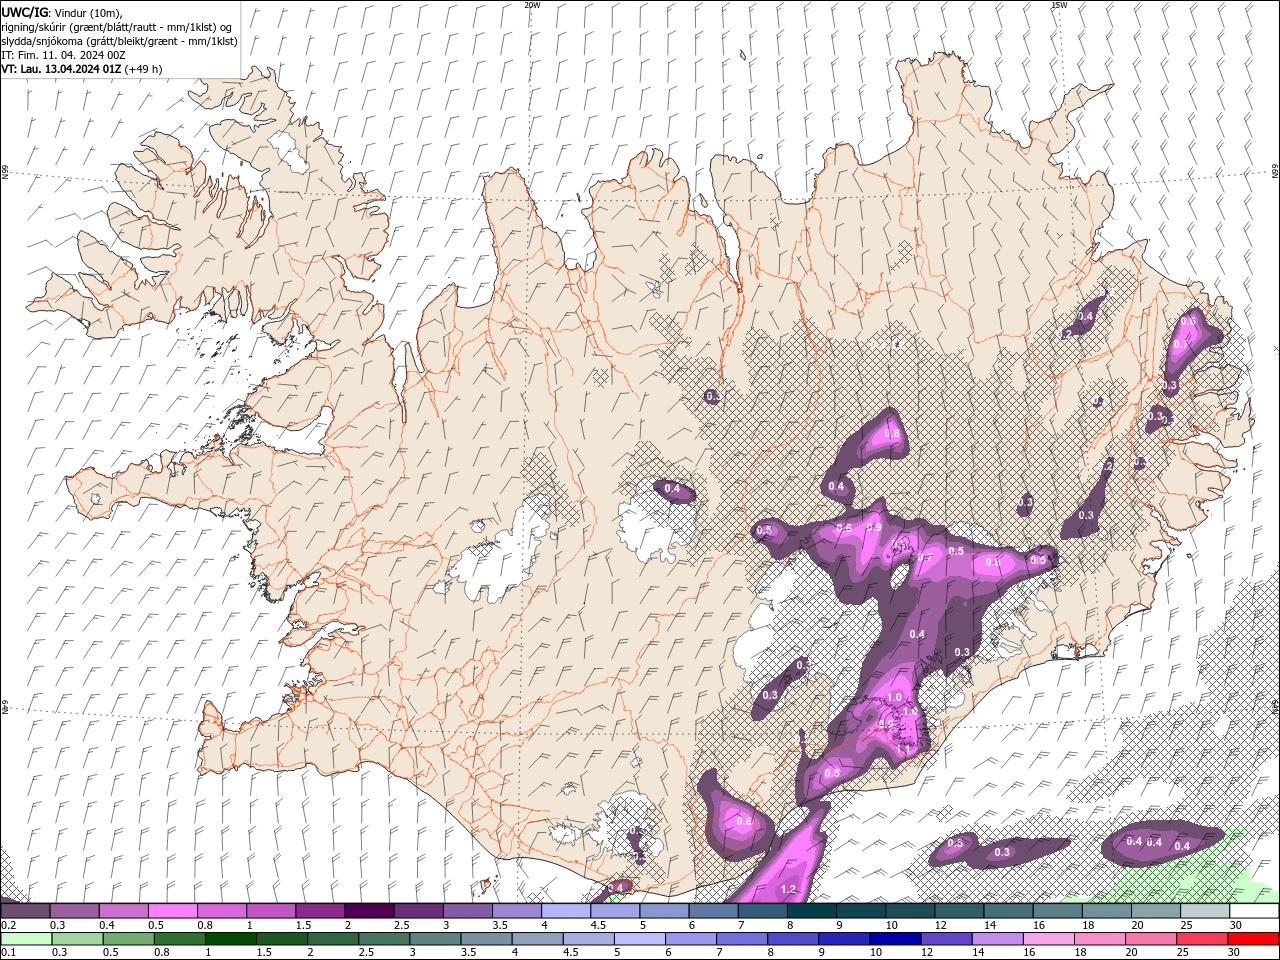Screen dimensions: 1280x960
Task: Click the bright red 30 swatch in lower legend
Action: pyautogui.click(x=1254, y=939)
